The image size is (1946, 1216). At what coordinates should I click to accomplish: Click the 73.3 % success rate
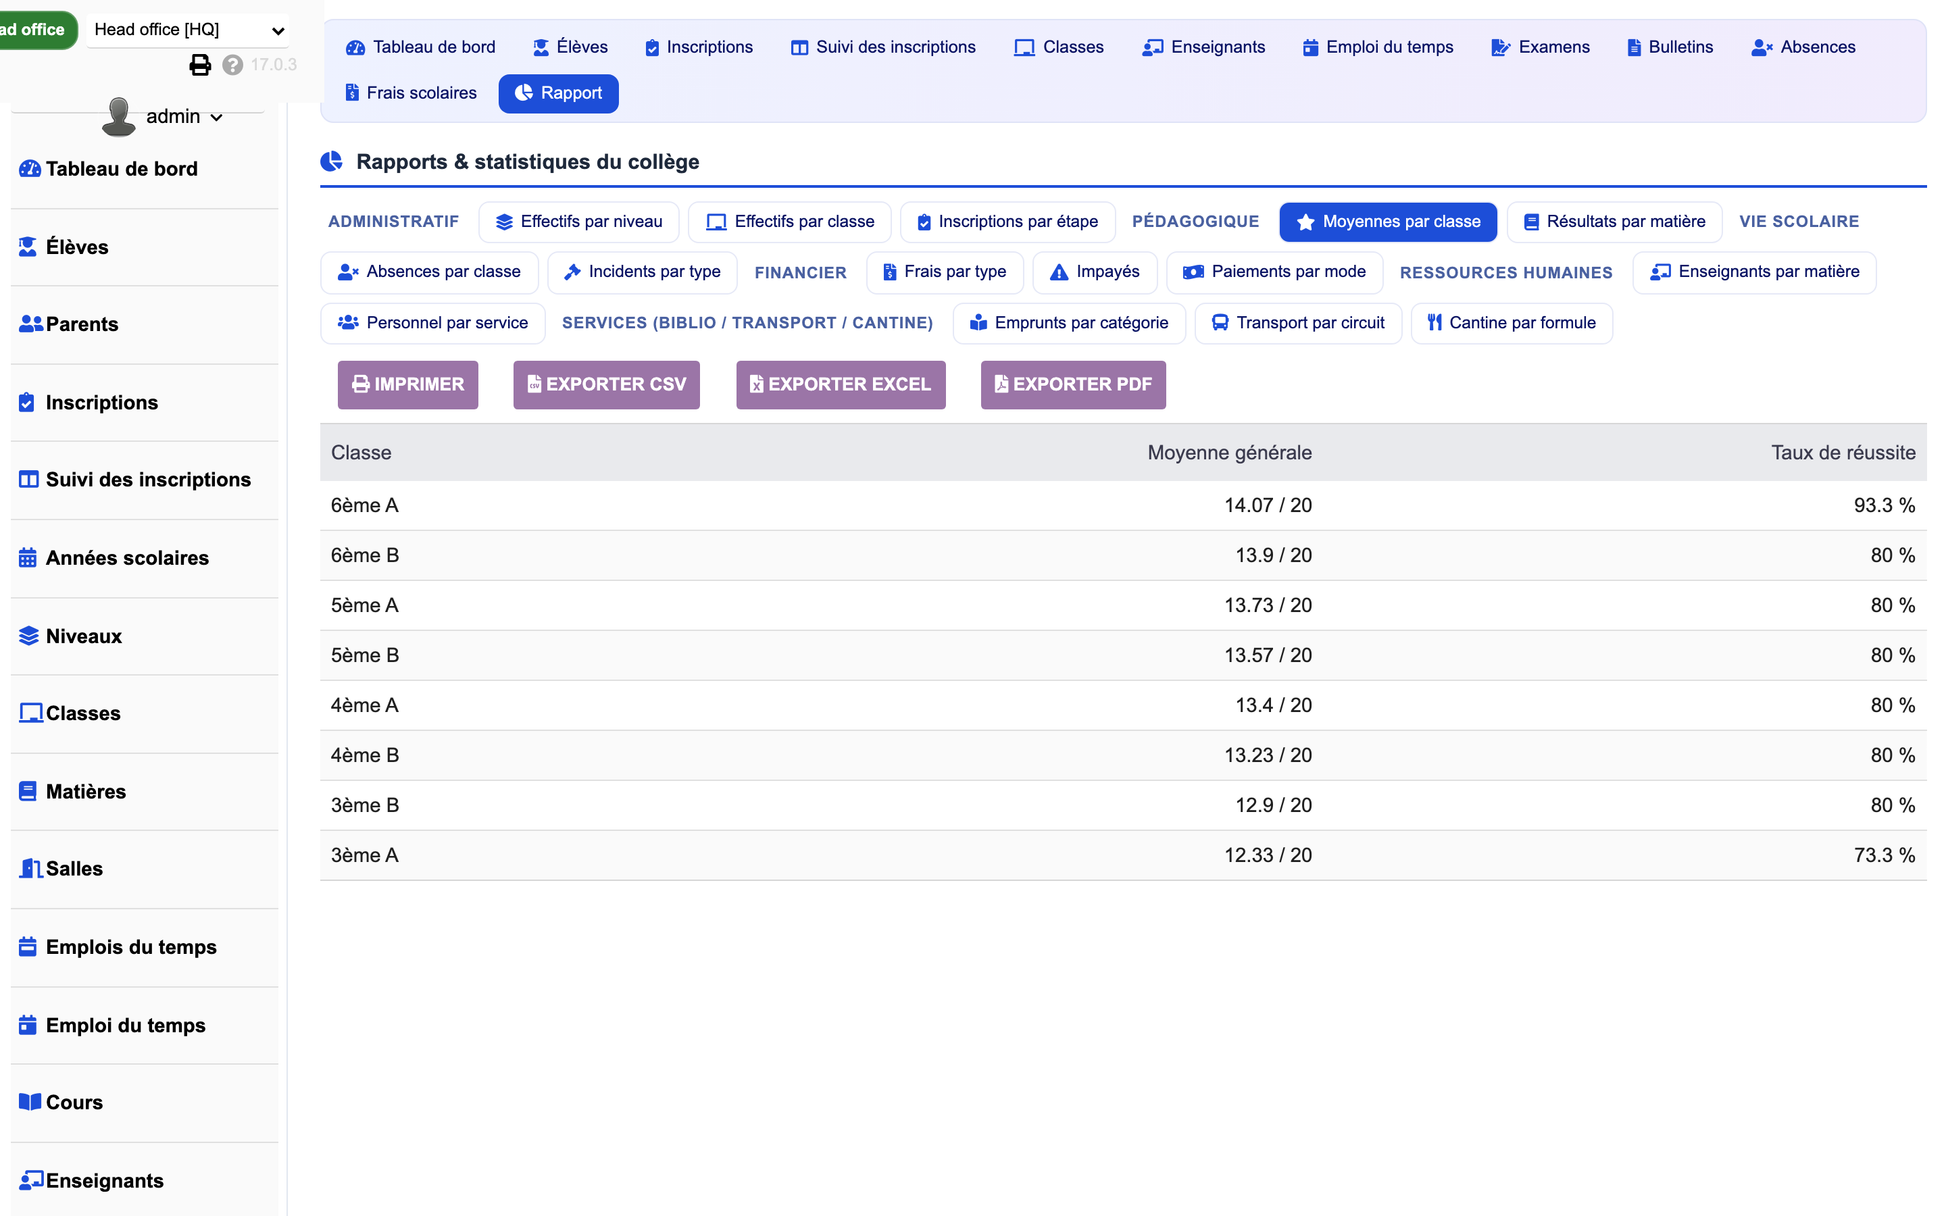[1884, 856]
